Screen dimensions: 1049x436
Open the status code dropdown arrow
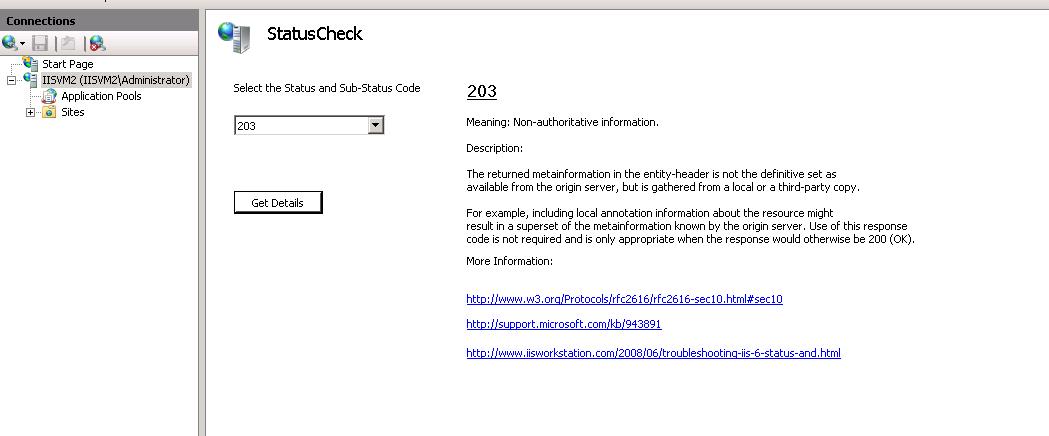(x=376, y=125)
